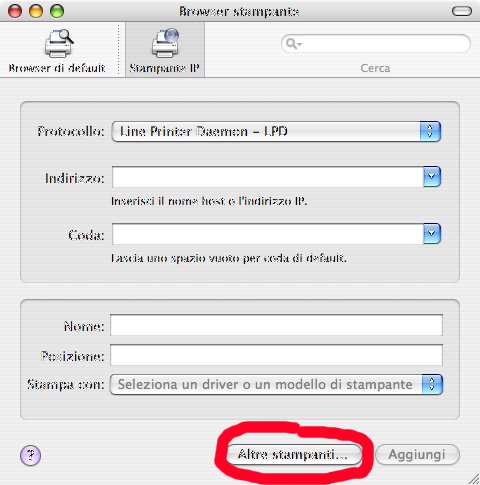Click the resize grip in the window corner

tap(474, 479)
